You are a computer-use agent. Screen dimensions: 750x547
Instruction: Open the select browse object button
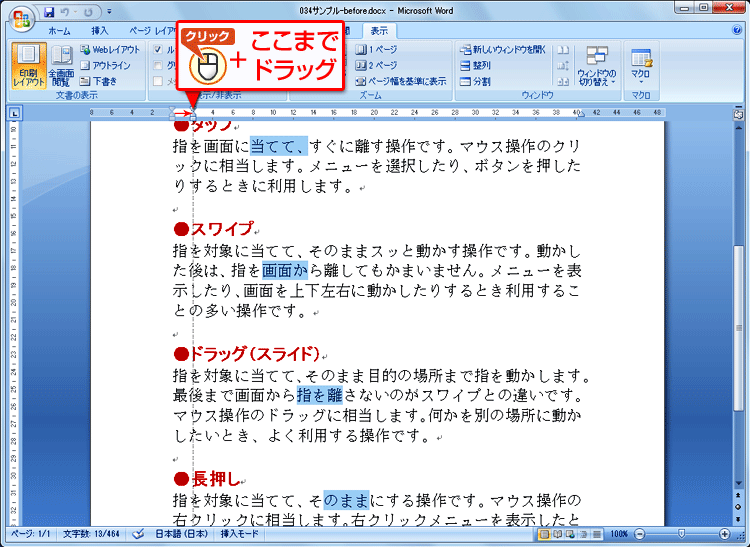click(739, 507)
